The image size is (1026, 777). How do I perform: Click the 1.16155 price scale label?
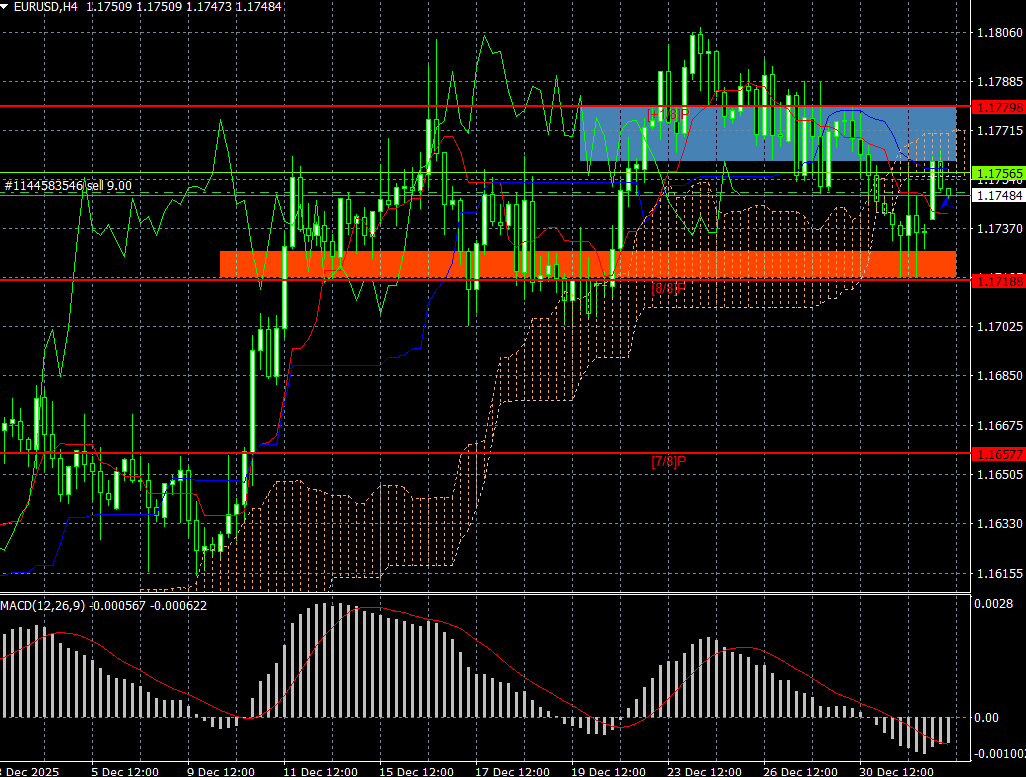pos(999,573)
